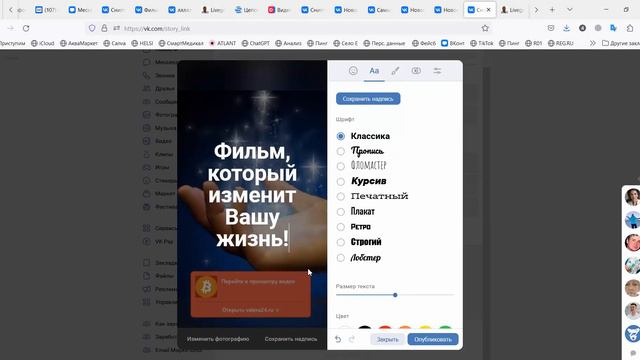This screenshot has width=640, height=360.
Task: Open the REG.RU bookmark
Action: click(x=561, y=43)
